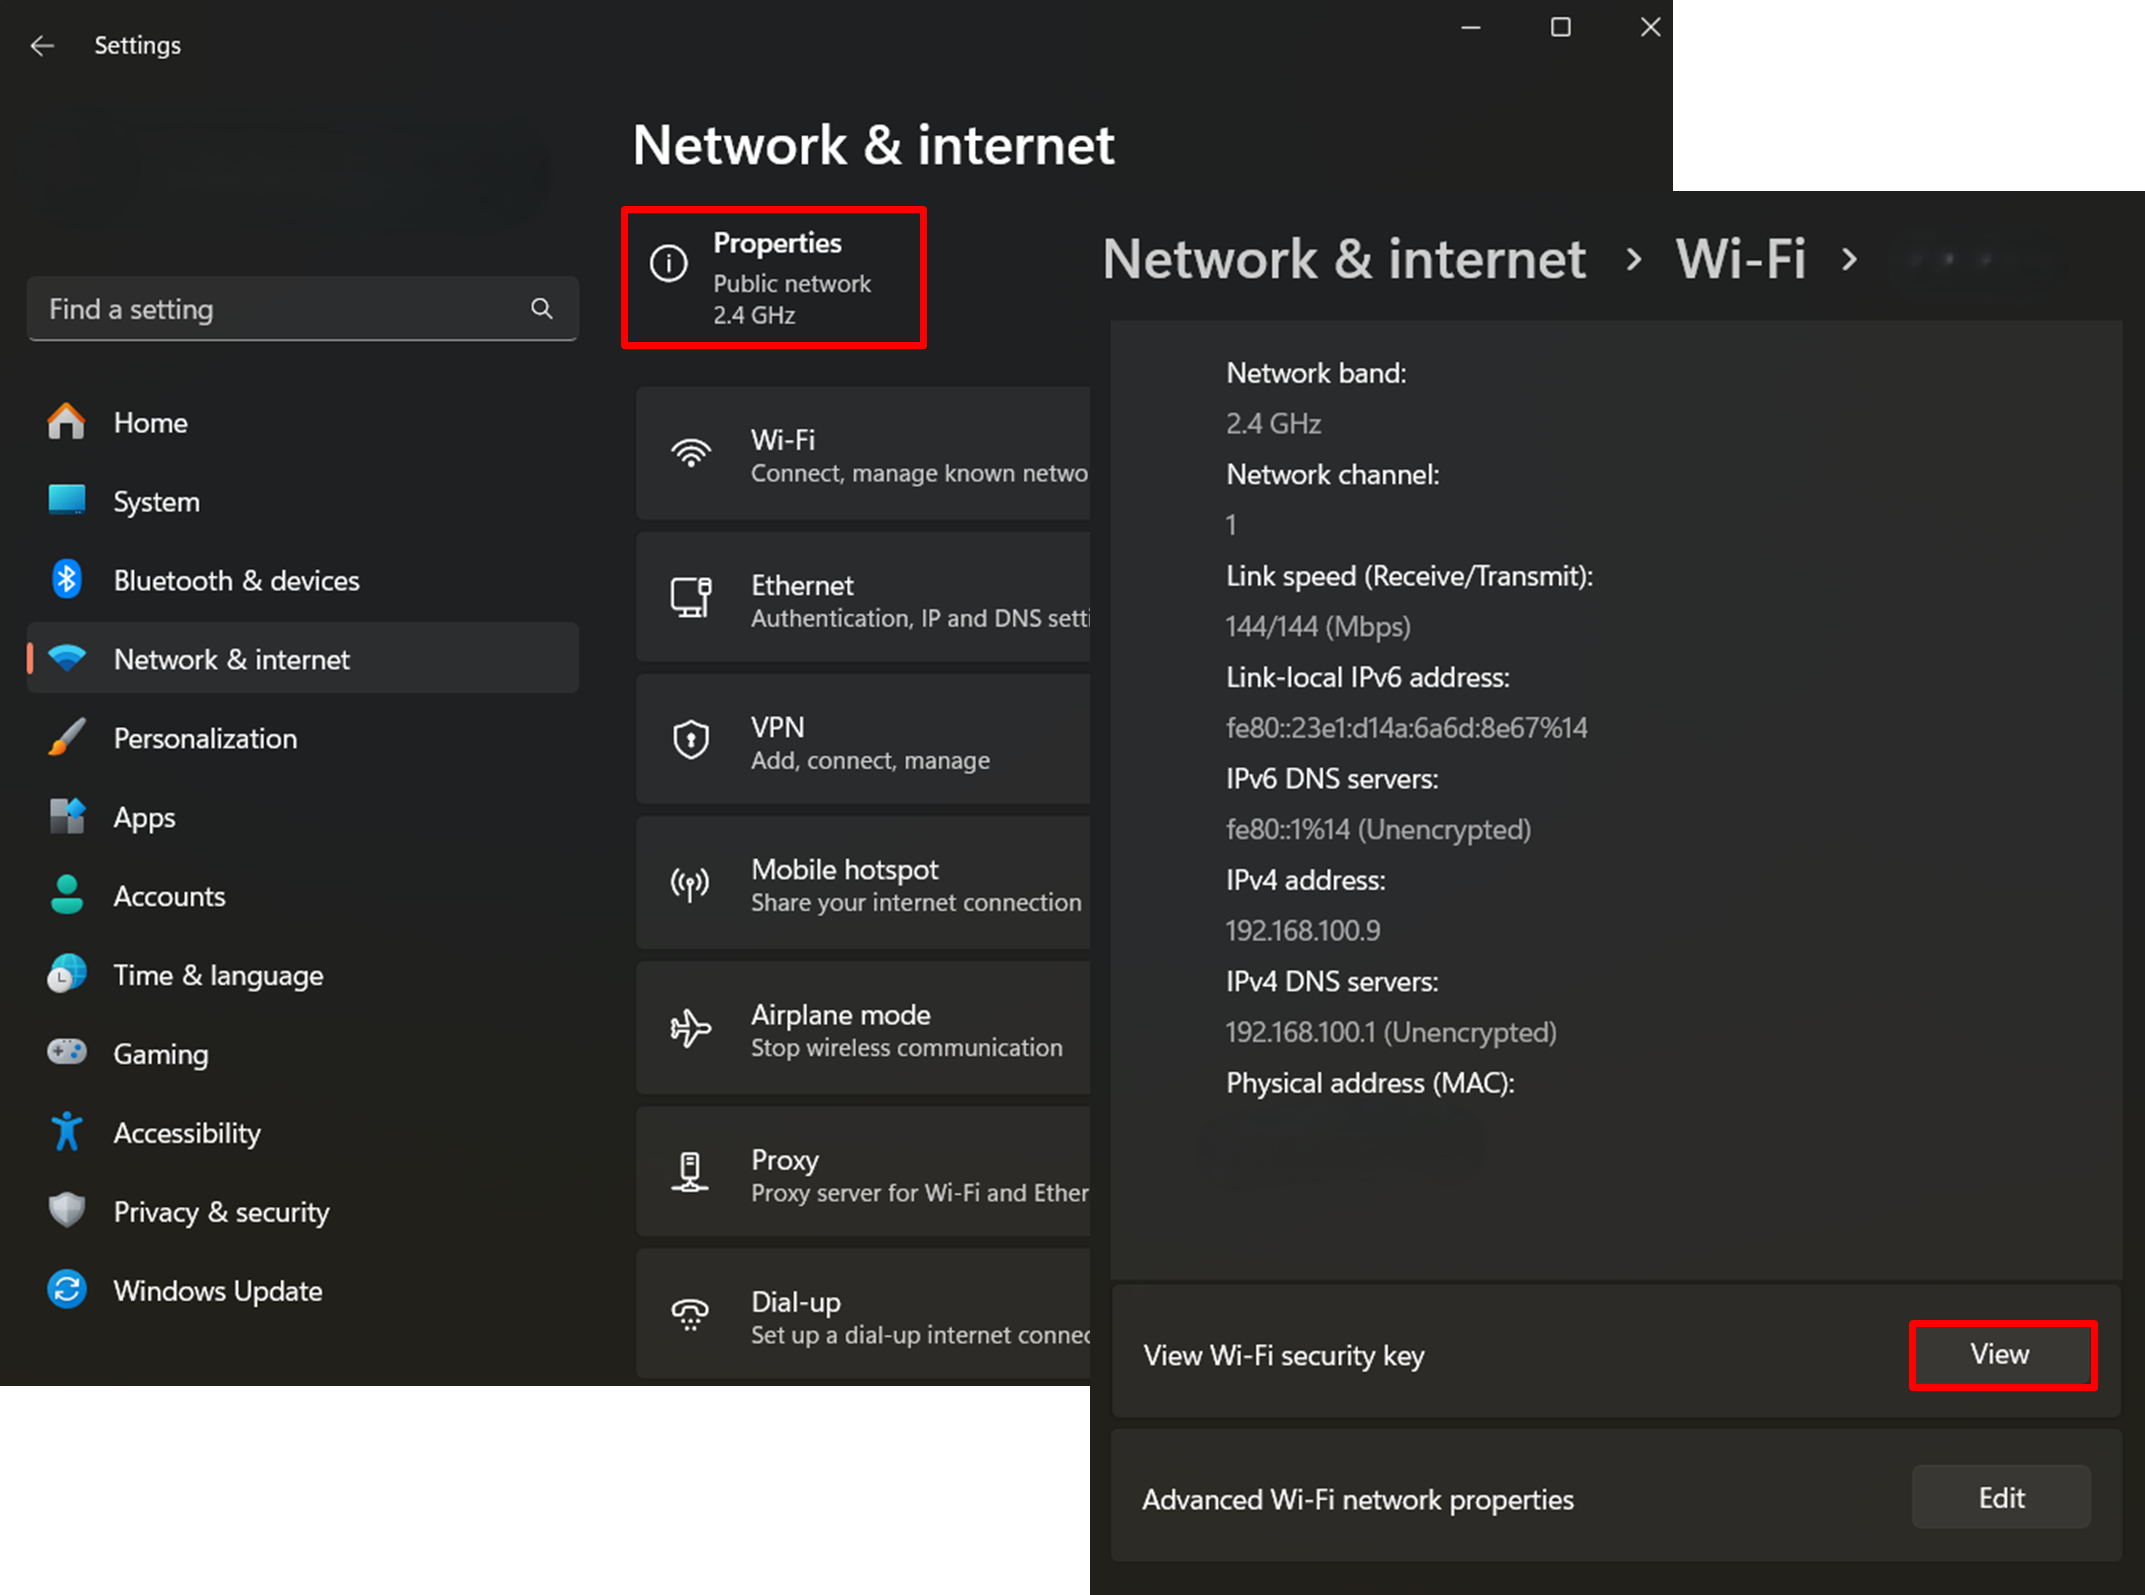Go to Bluetooth & devices
2145x1595 pixels.
coord(303,580)
